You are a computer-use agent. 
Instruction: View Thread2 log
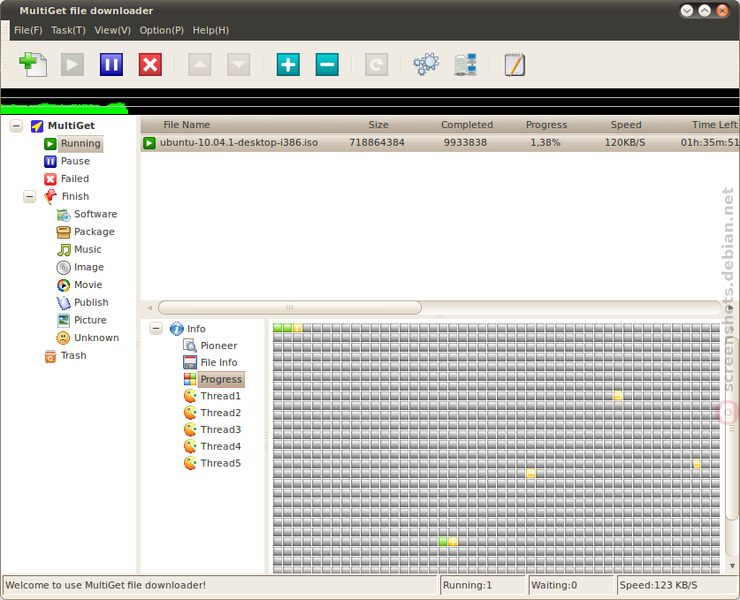[220, 413]
